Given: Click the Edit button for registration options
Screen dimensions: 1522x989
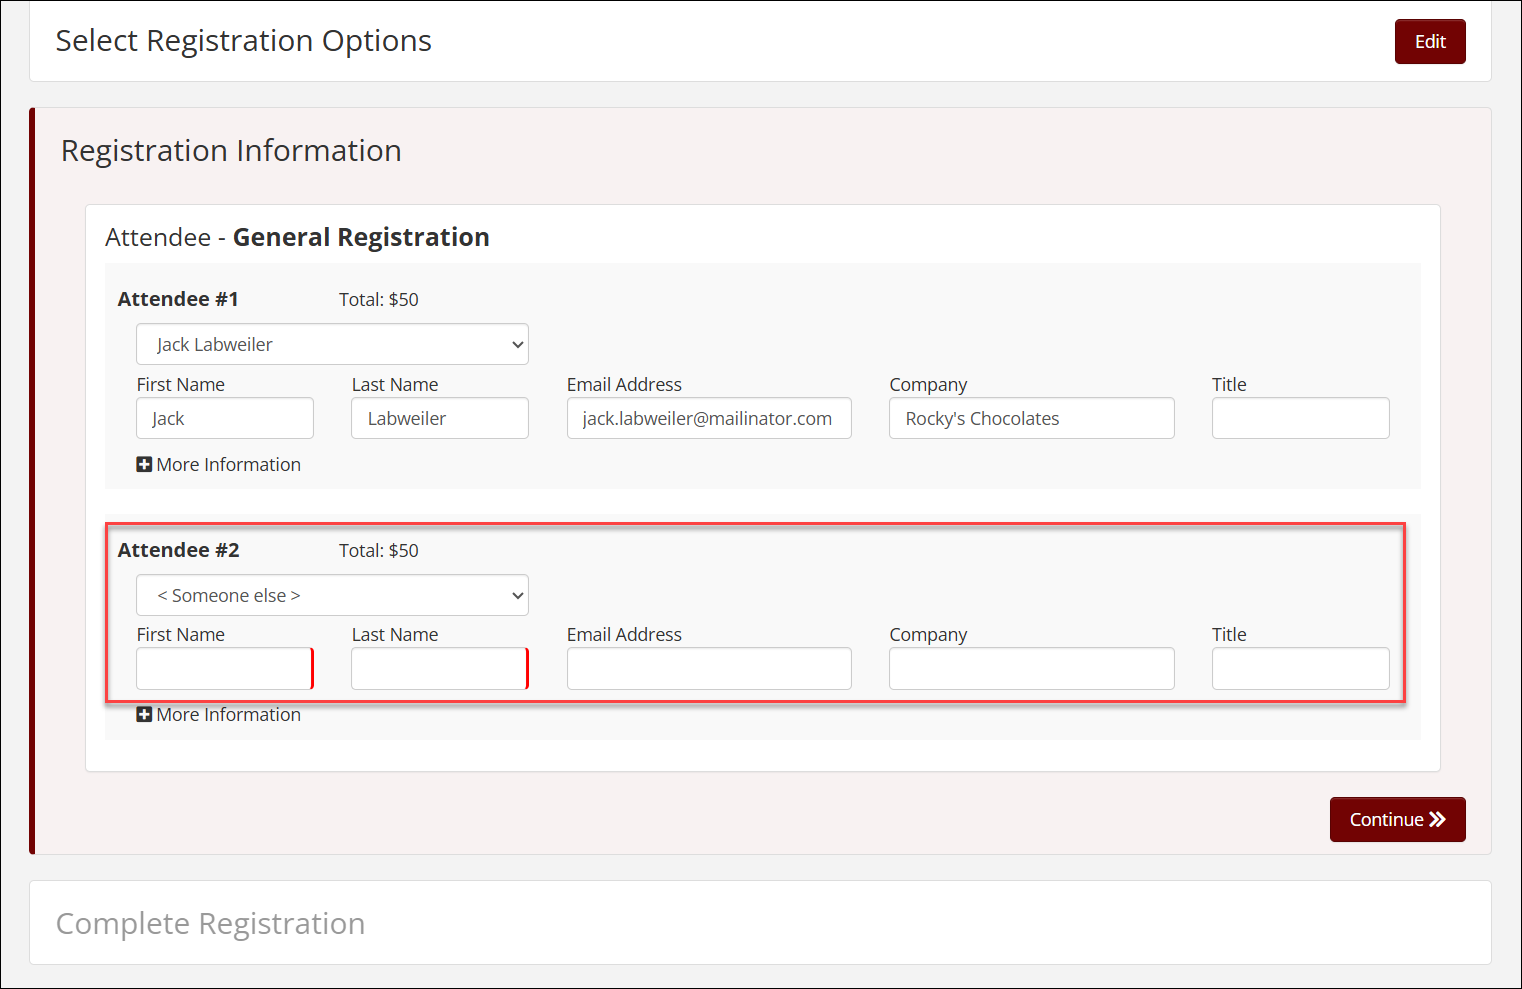Looking at the screenshot, I should click(1429, 41).
